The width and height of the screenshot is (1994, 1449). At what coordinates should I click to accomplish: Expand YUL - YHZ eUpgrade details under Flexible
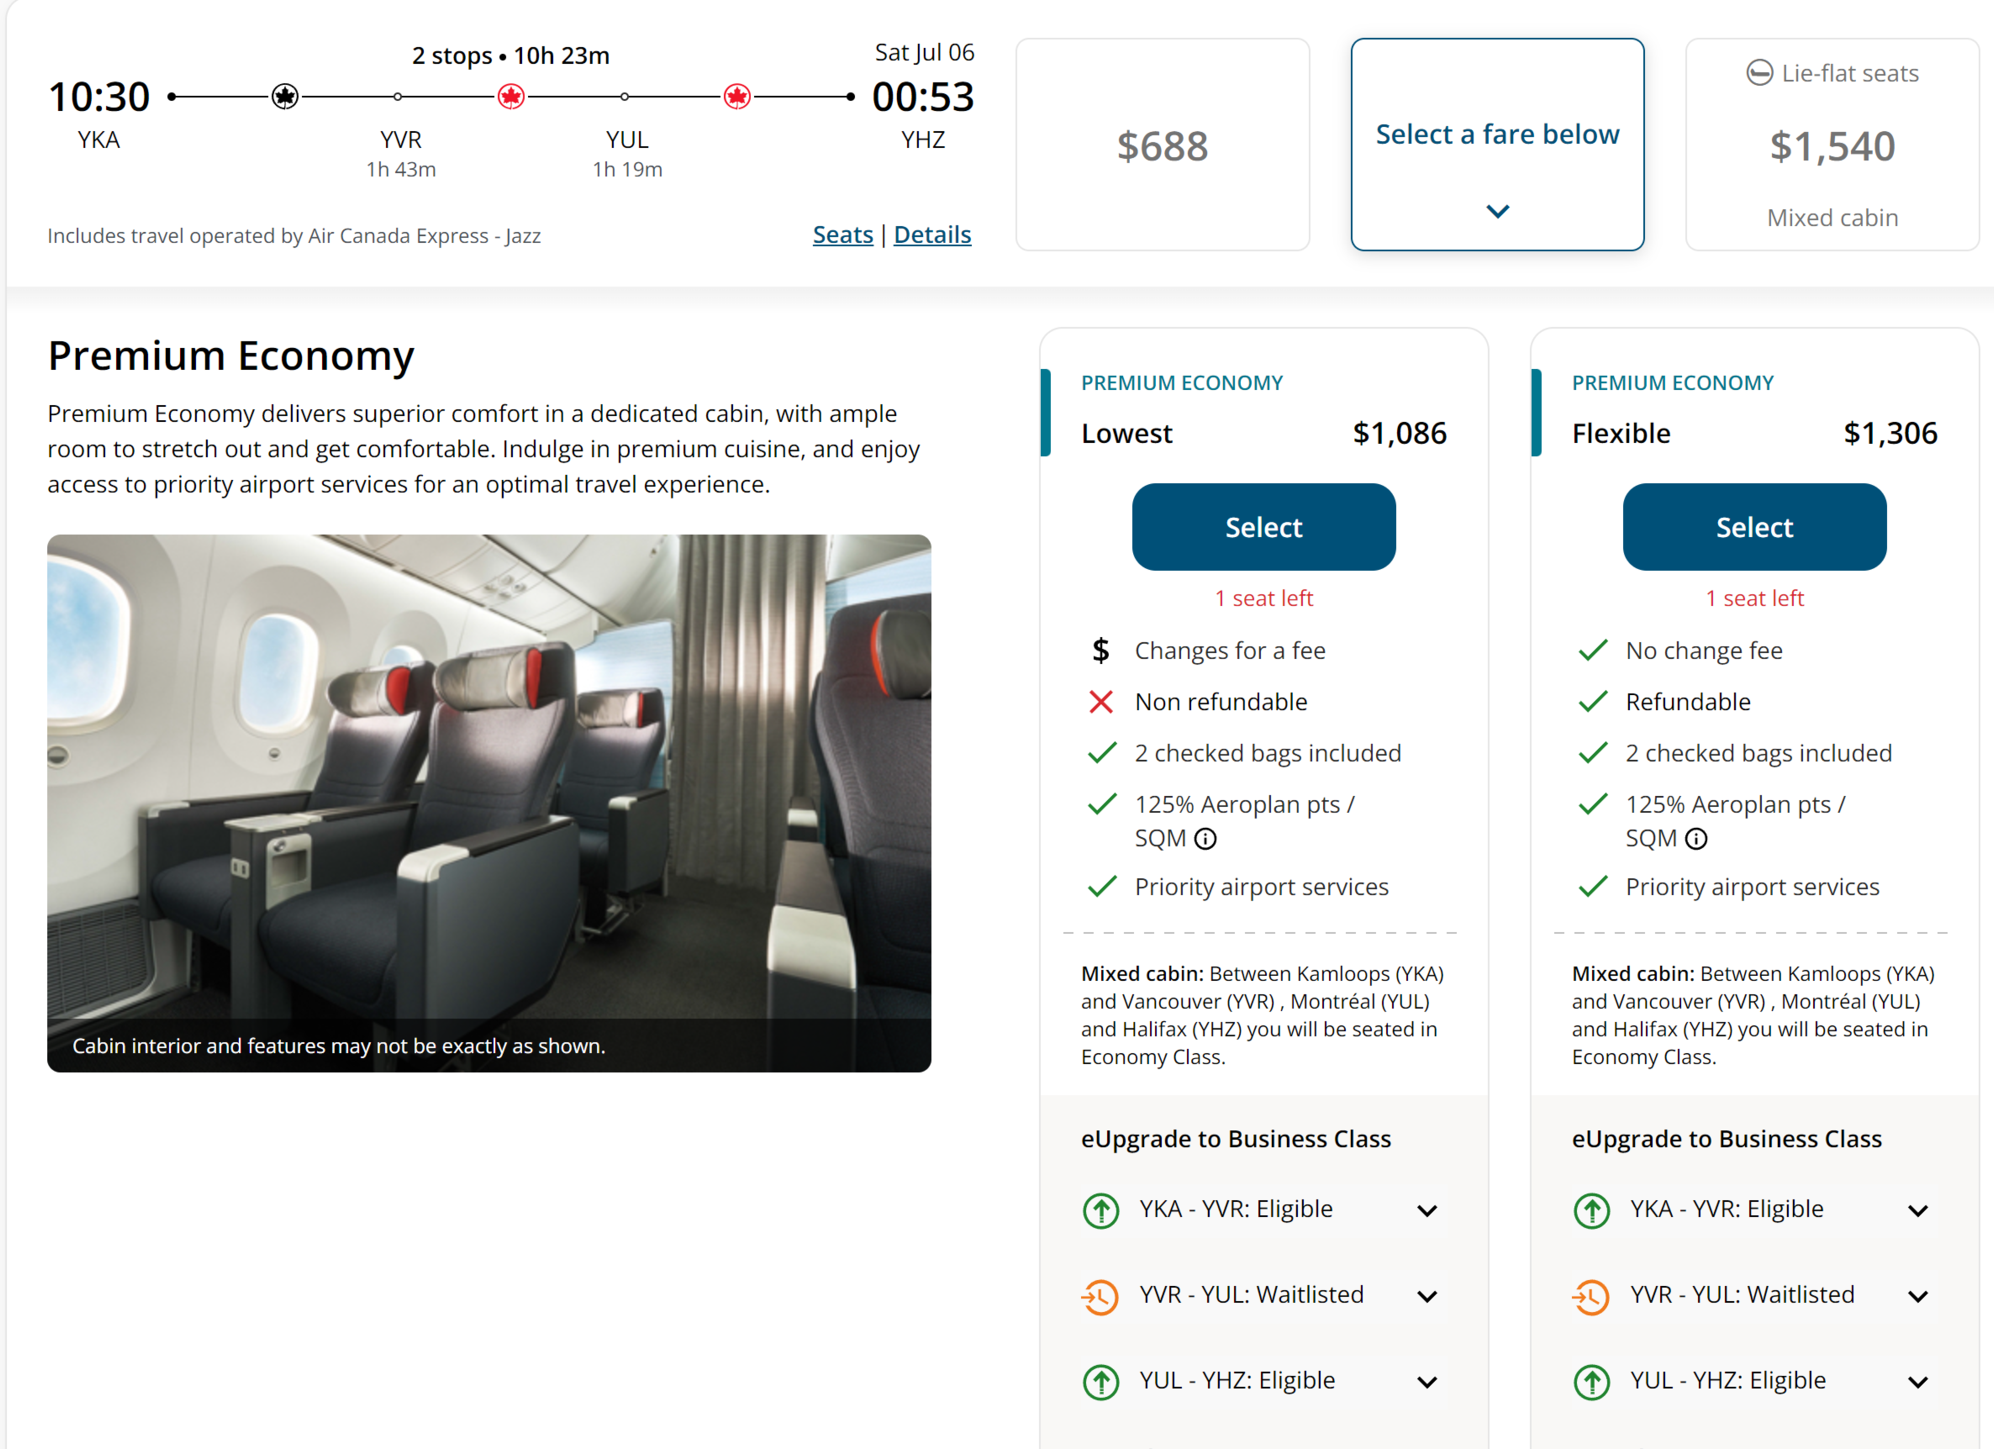point(1917,1382)
